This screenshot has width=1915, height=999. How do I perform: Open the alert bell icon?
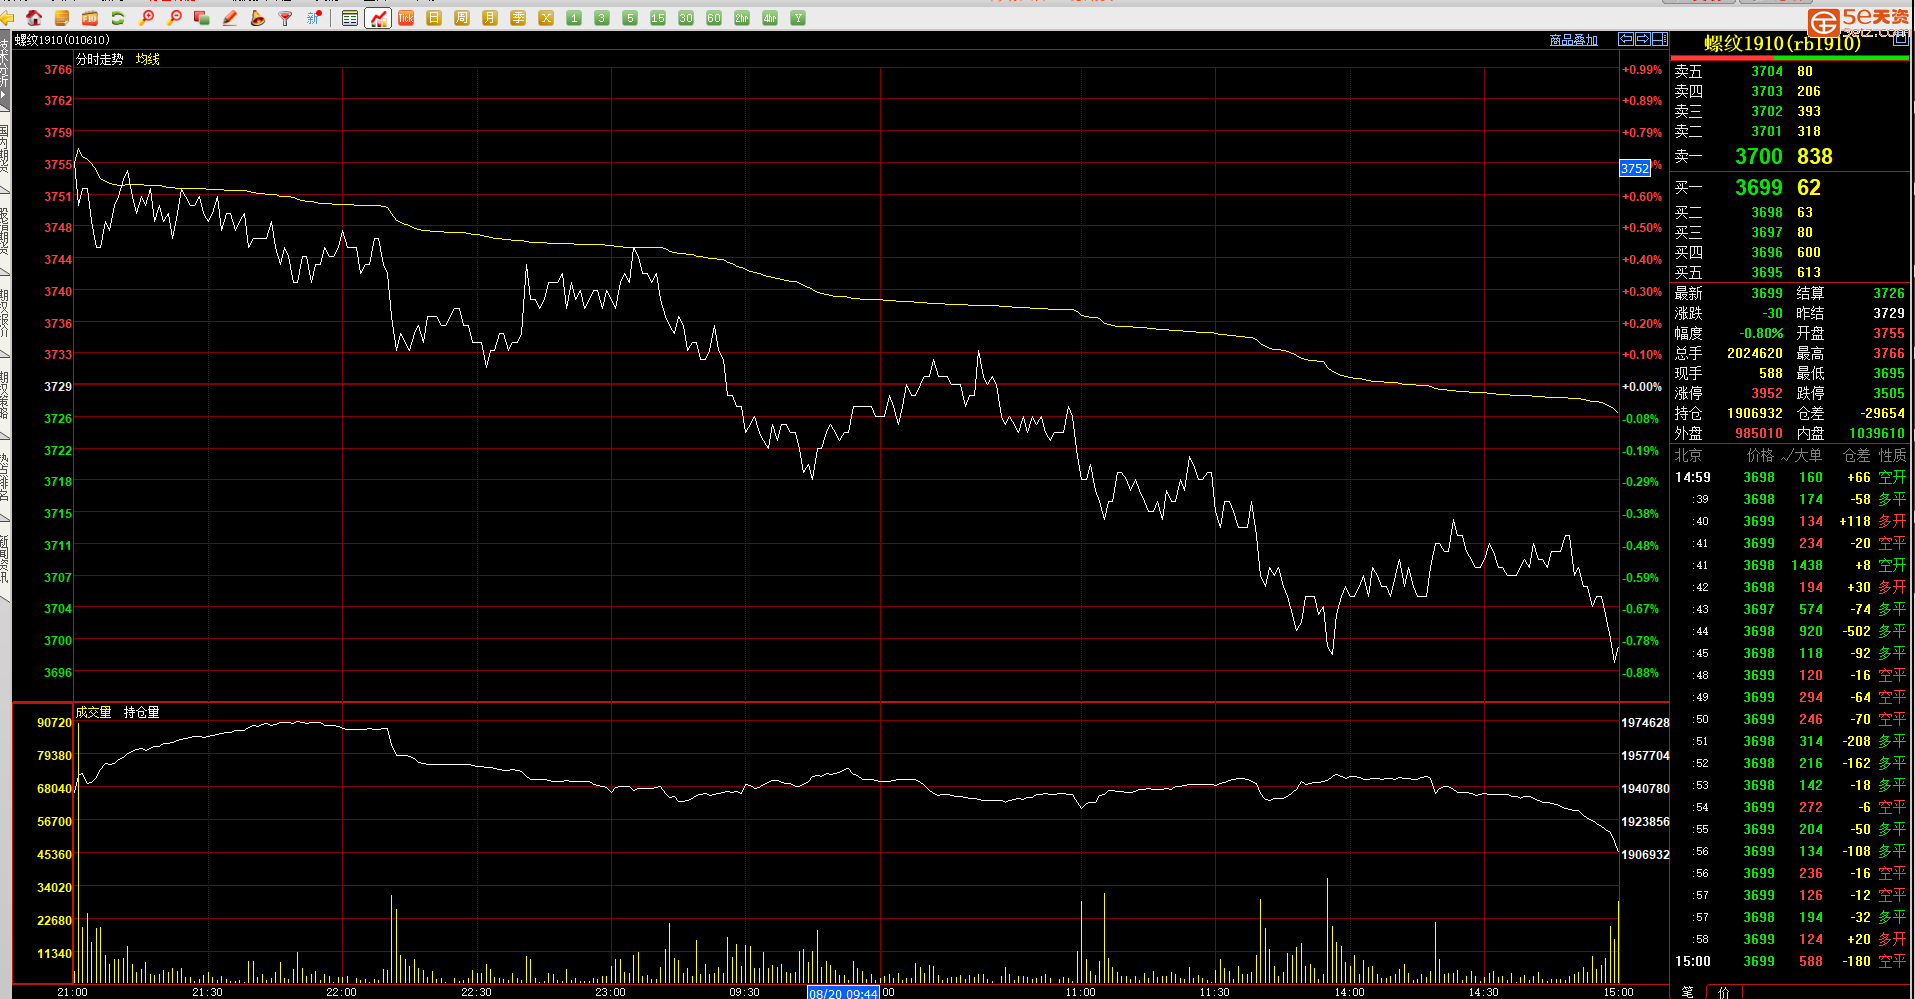click(258, 18)
